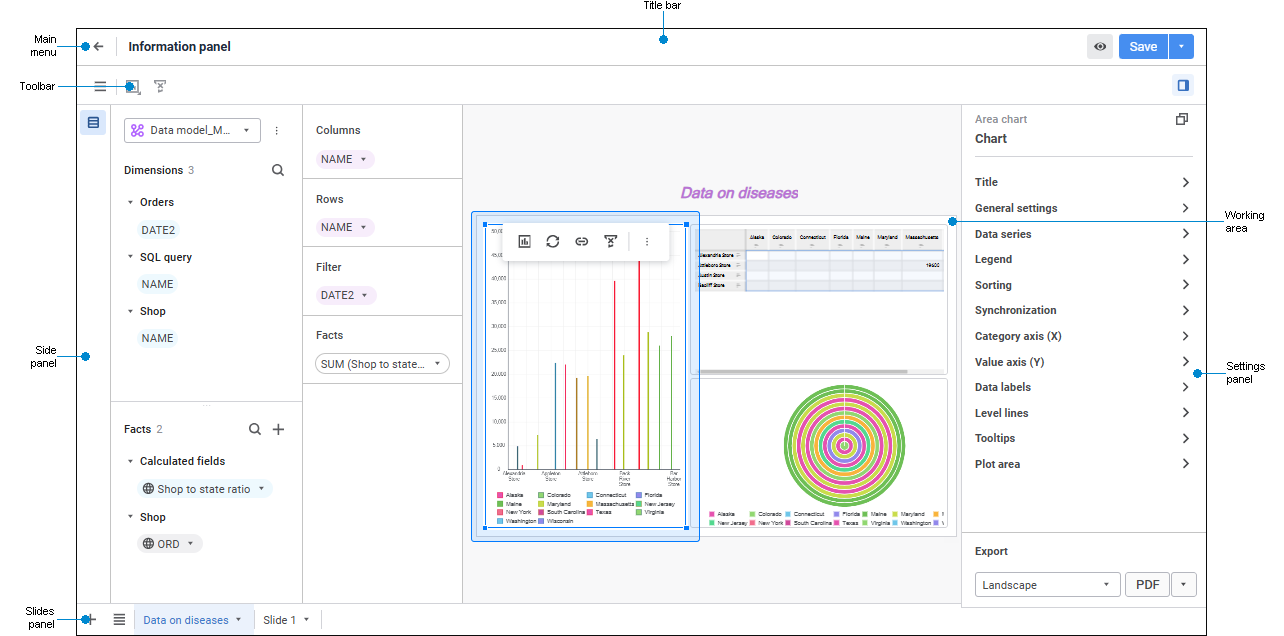This screenshot has width=1284, height=636.
Task: Click the filter icon in the toolbar
Action: 160,87
